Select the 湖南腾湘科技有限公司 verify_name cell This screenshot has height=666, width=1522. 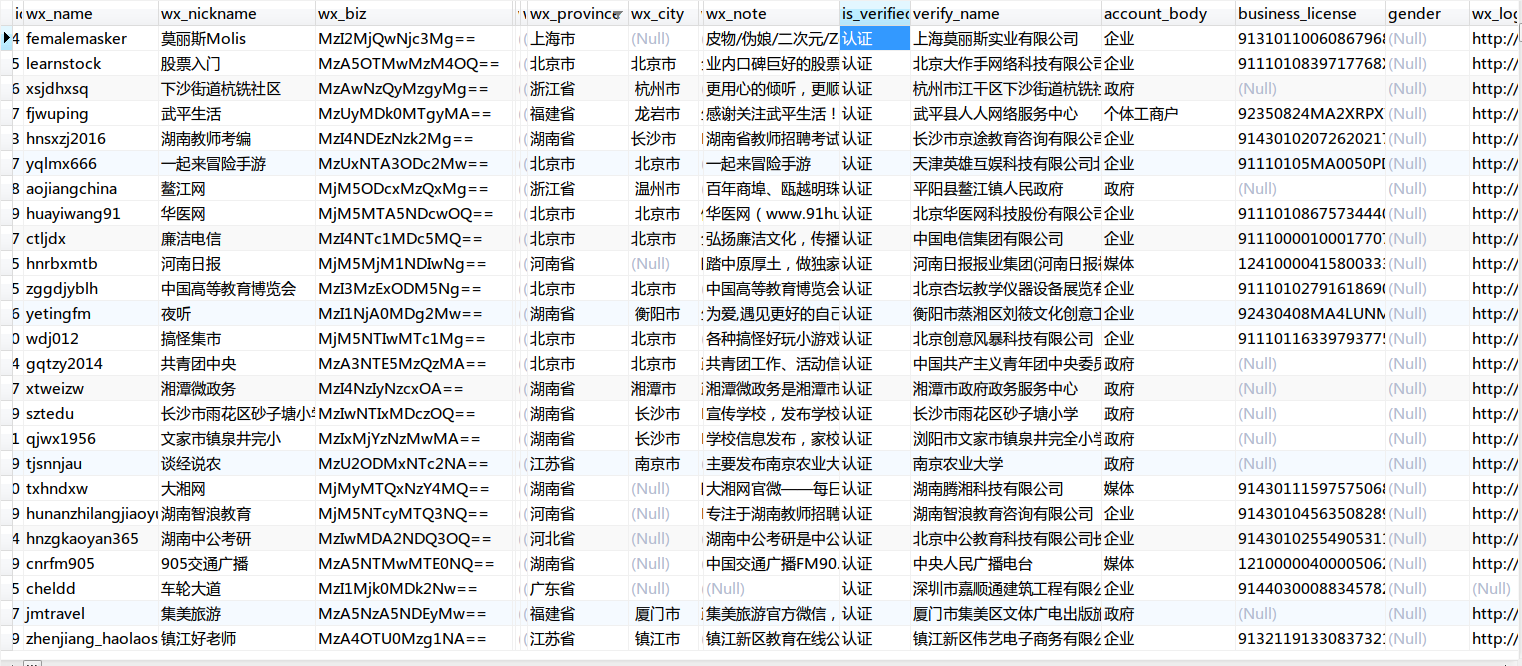pos(1005,489)
